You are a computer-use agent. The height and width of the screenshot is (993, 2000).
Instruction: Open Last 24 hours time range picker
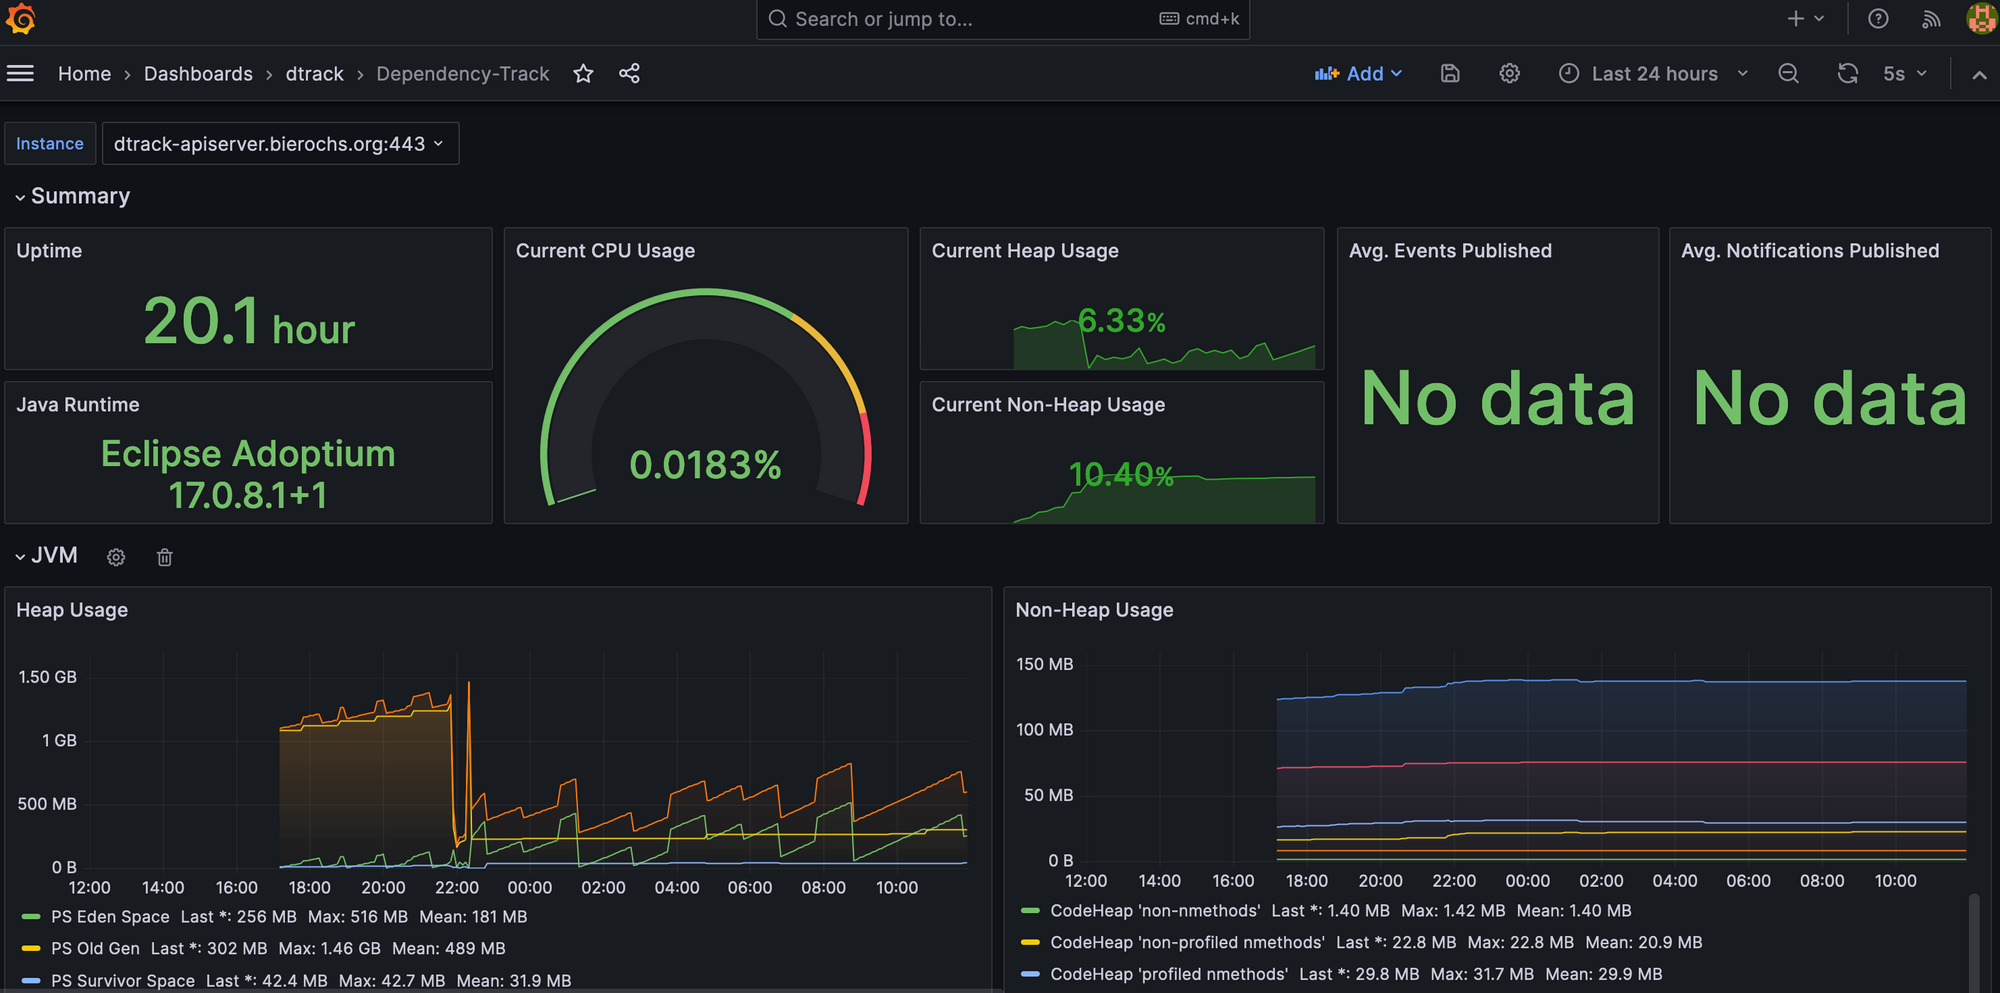[x=1654, y=73]
